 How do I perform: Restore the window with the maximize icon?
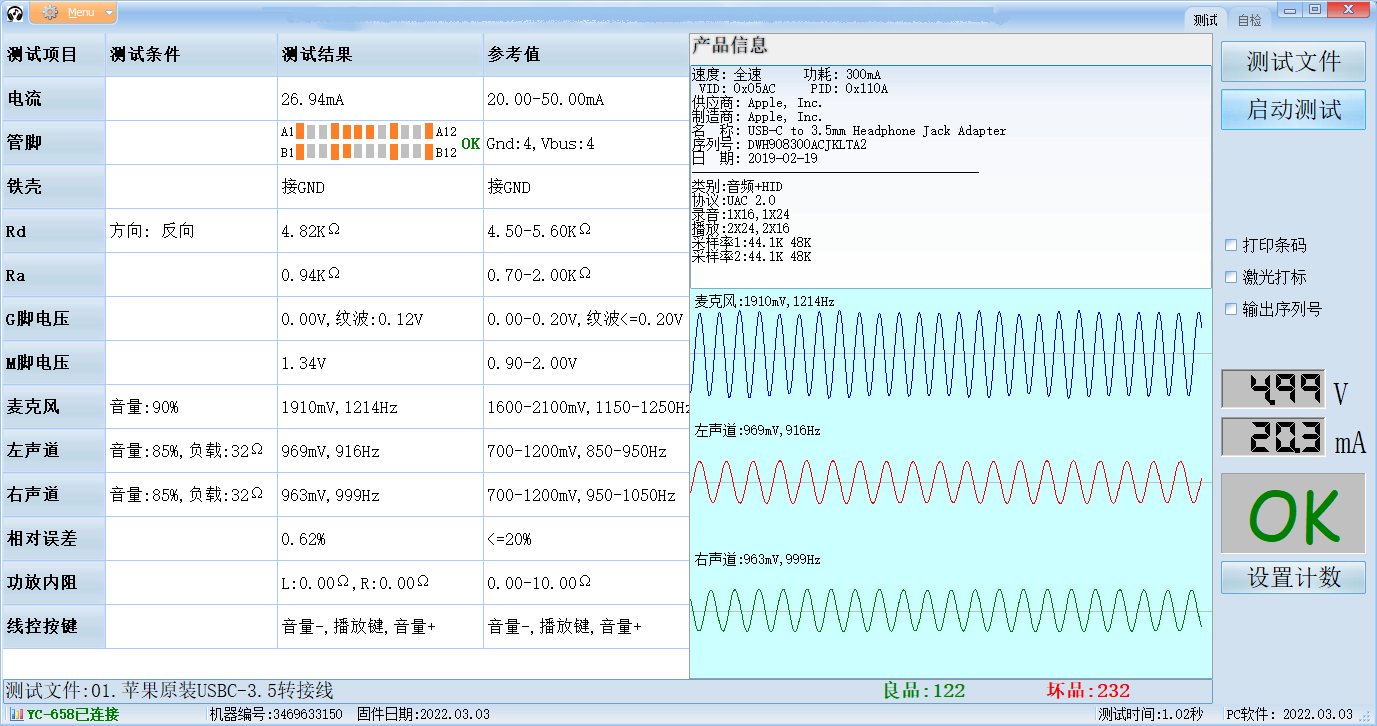[1315, 10]
